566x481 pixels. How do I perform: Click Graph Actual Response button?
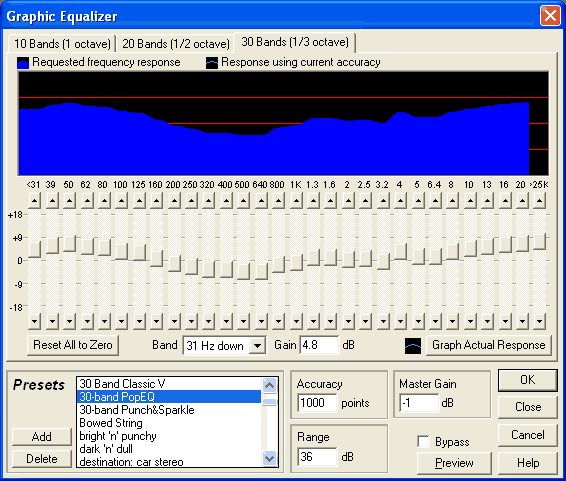click(x=489, y=345)
